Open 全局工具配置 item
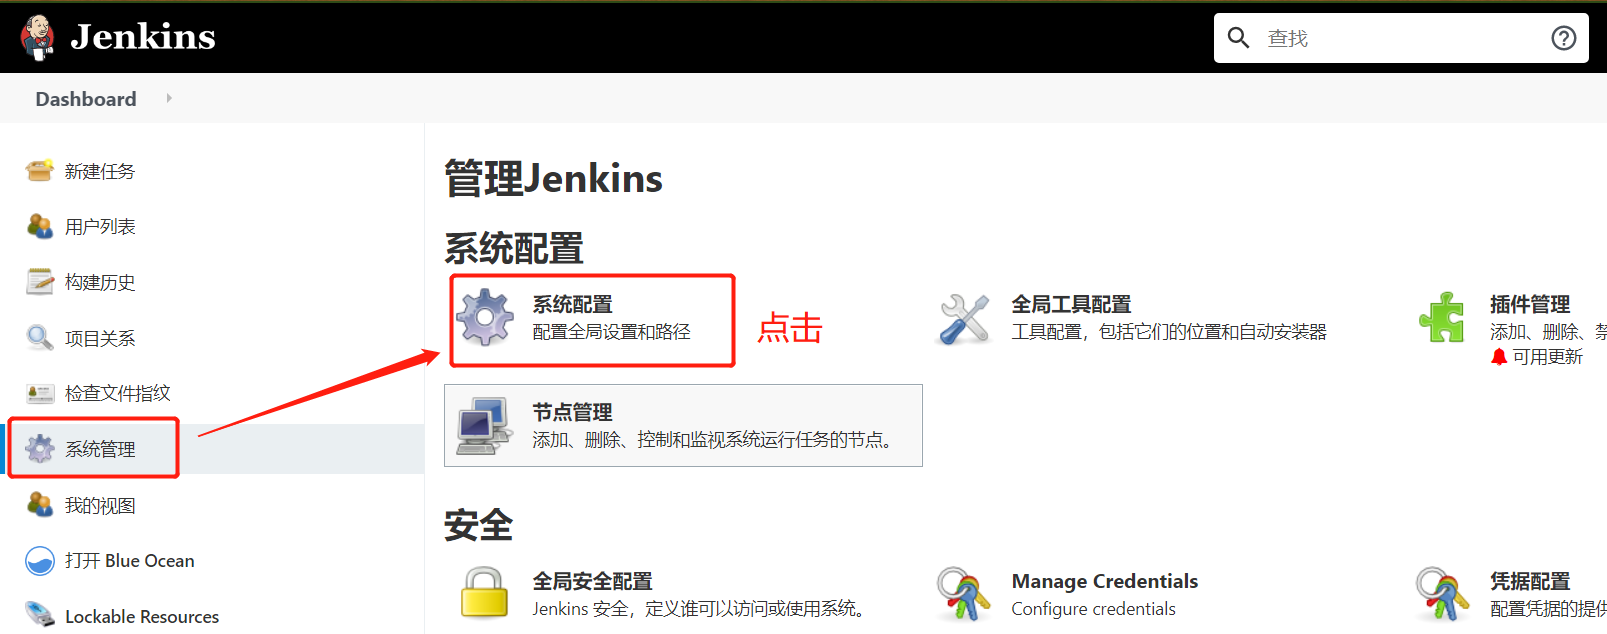Viewport: 1607px width, 634px height. point(1072,304)
